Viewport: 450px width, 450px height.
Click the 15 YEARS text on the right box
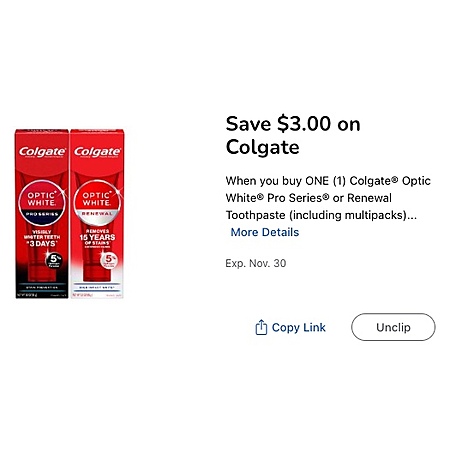(97, 237)
